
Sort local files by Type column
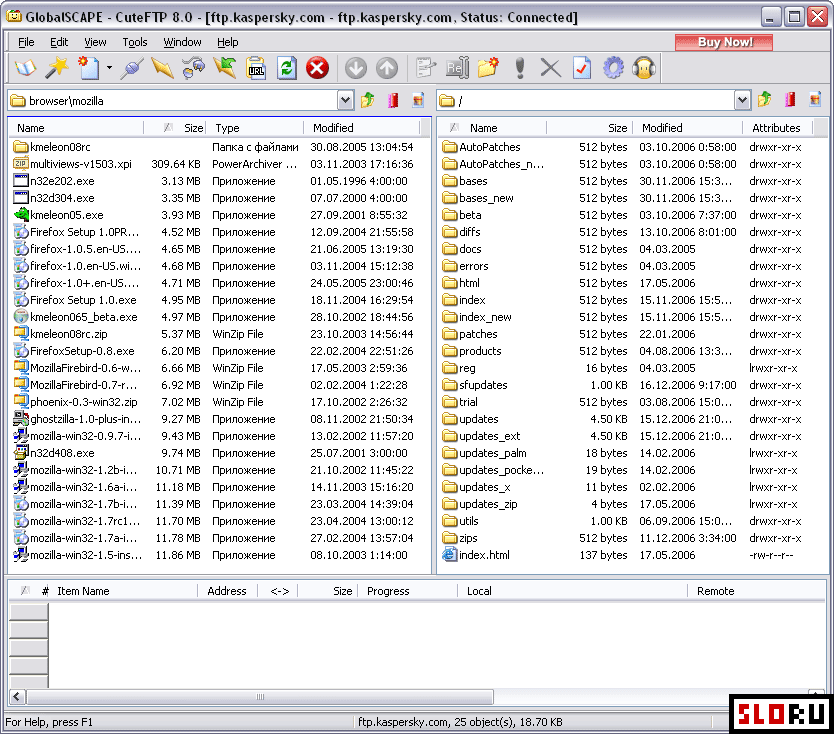coord(254,128)
